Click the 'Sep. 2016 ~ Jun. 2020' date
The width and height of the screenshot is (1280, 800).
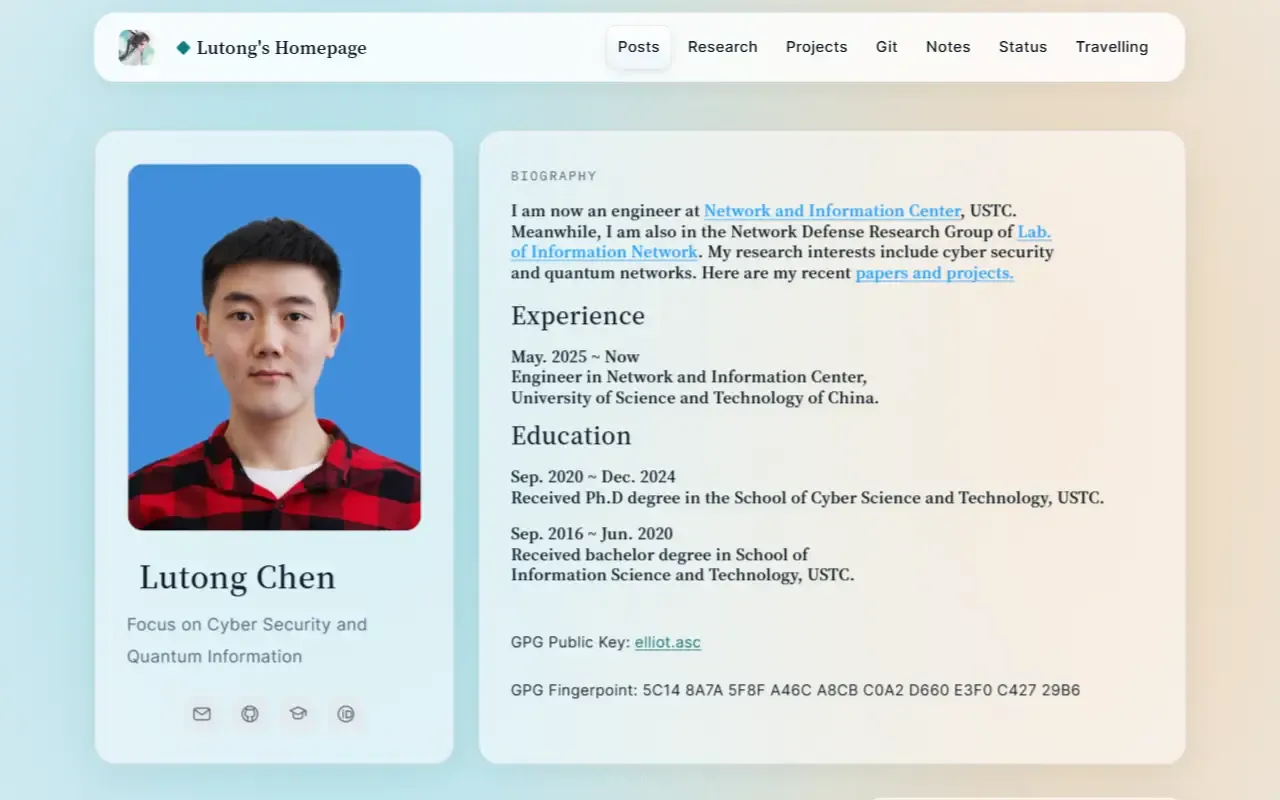pos(592,534)
